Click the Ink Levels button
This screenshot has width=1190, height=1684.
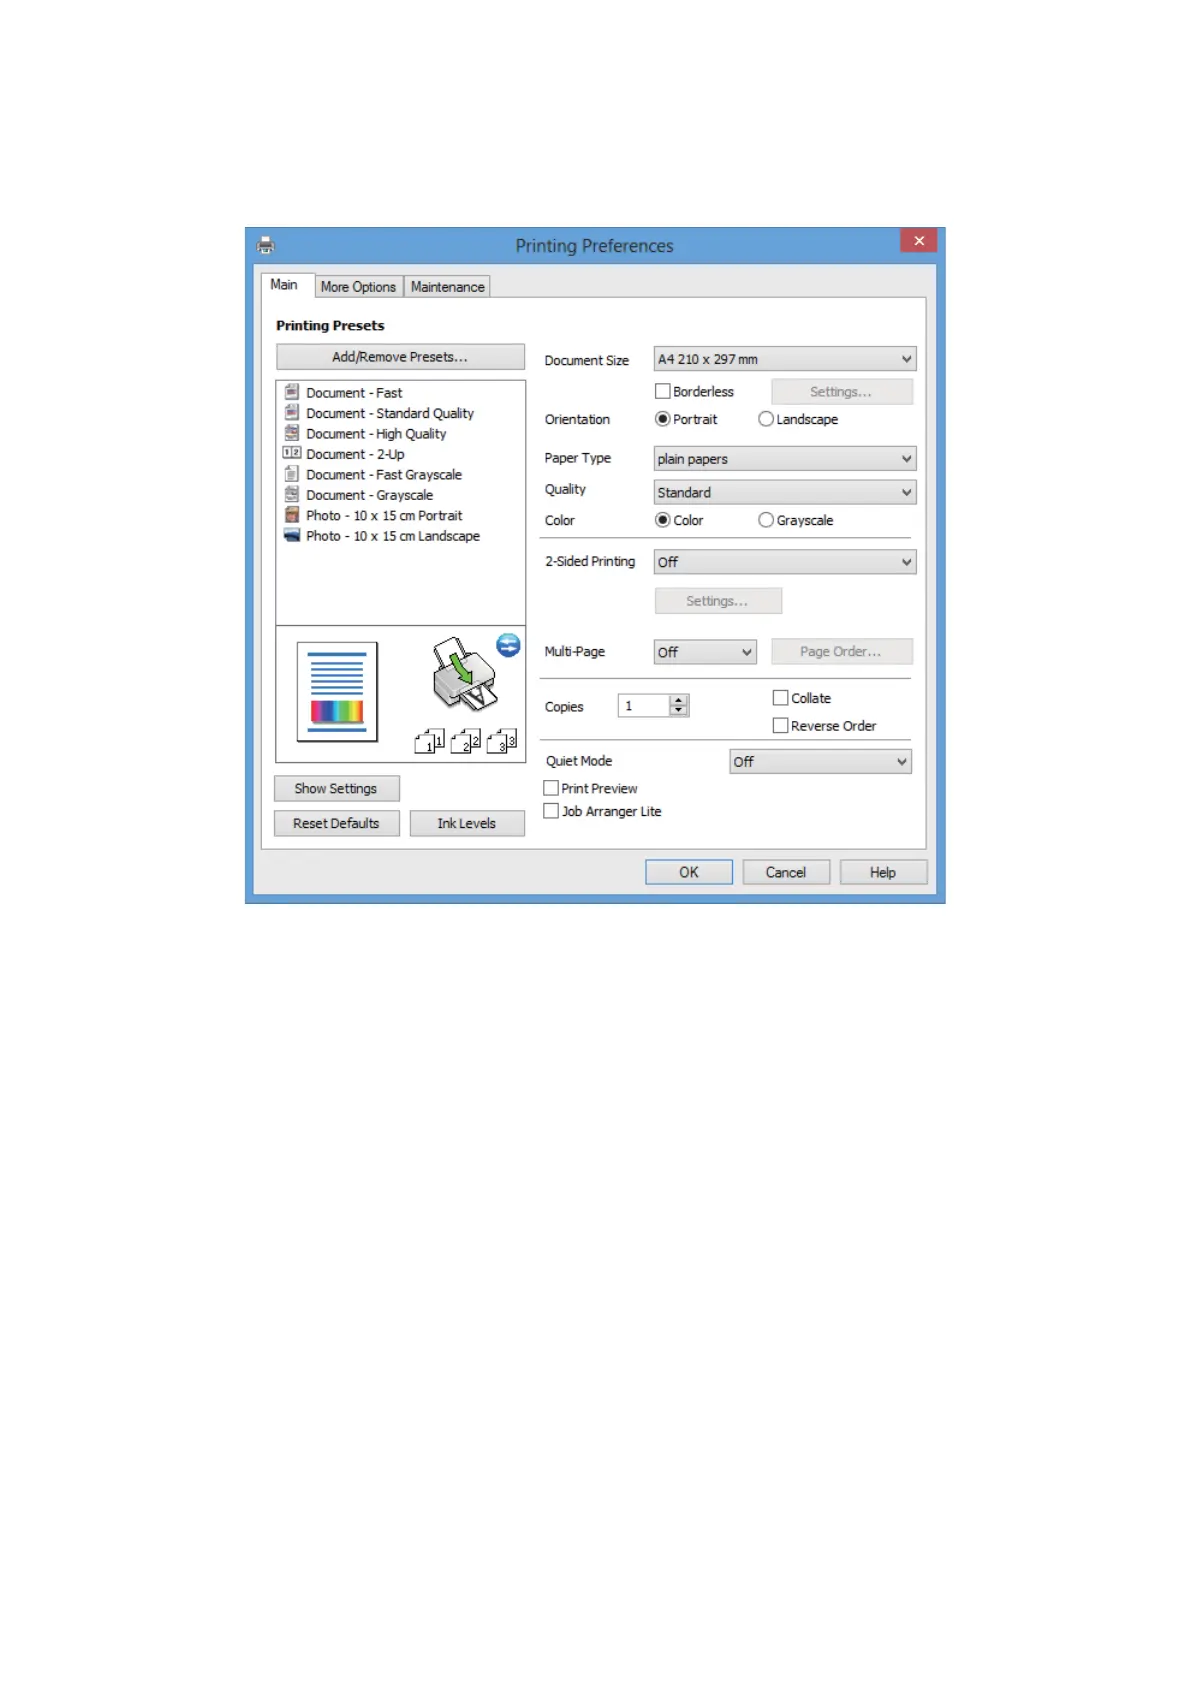tap(466, 824)
